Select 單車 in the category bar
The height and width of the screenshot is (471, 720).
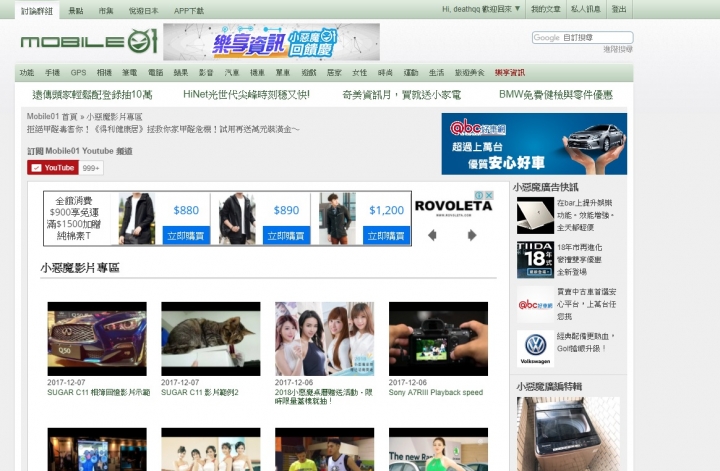click(283, 73)
